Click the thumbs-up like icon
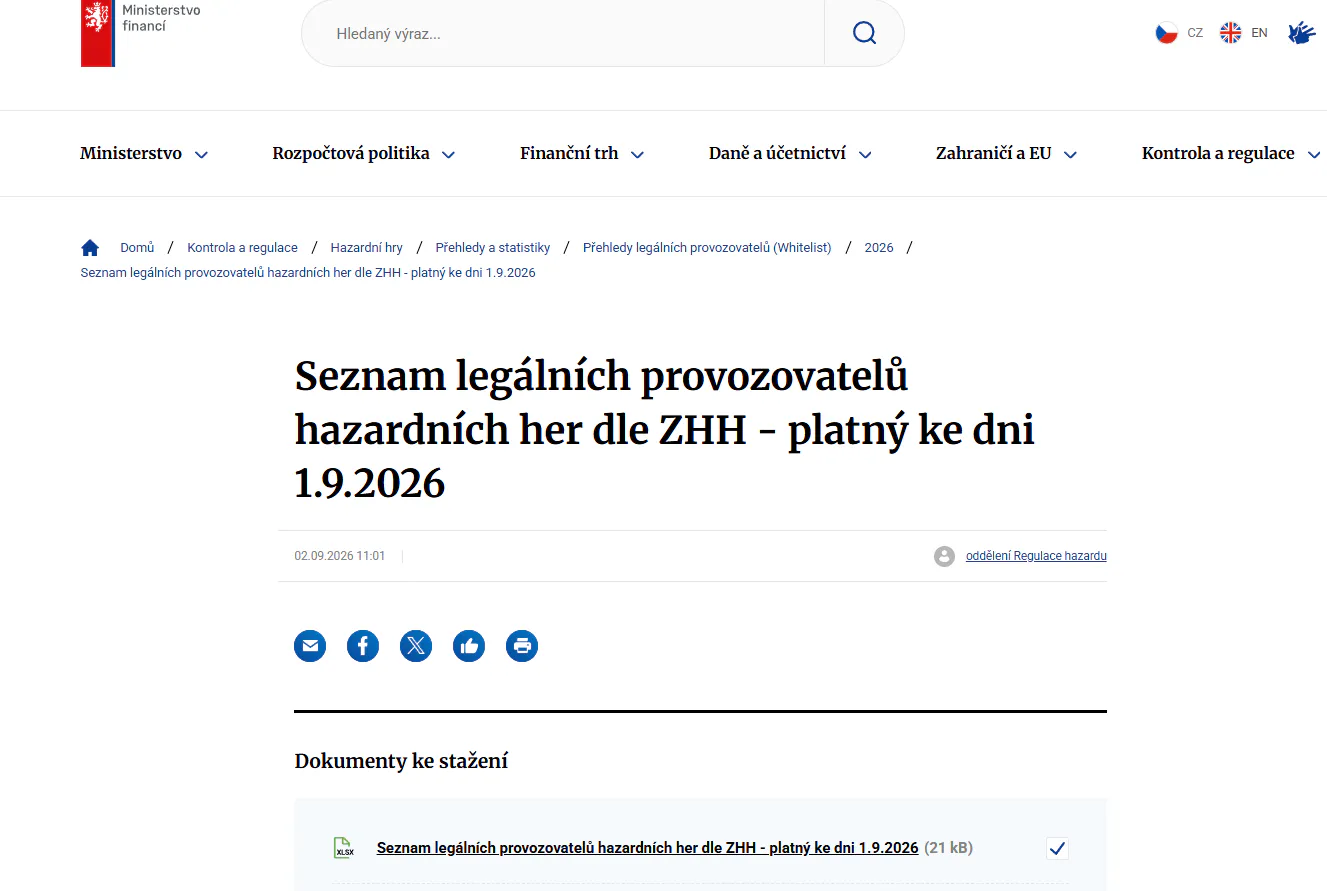 pos(469,646)
